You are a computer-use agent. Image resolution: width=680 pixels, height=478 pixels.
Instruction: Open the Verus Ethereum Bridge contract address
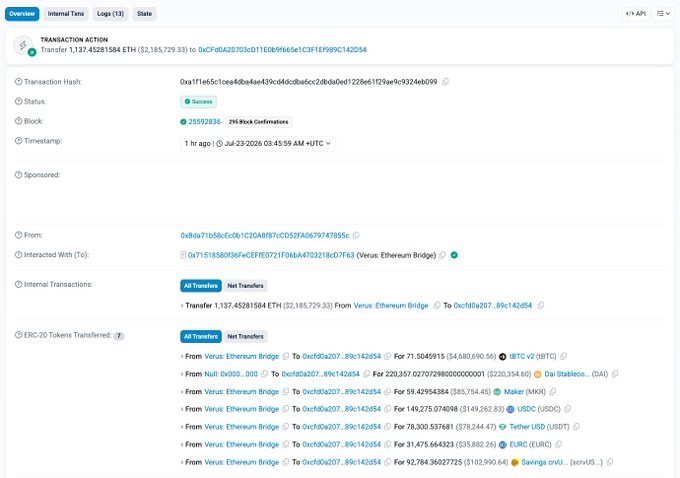click(271, 255)
